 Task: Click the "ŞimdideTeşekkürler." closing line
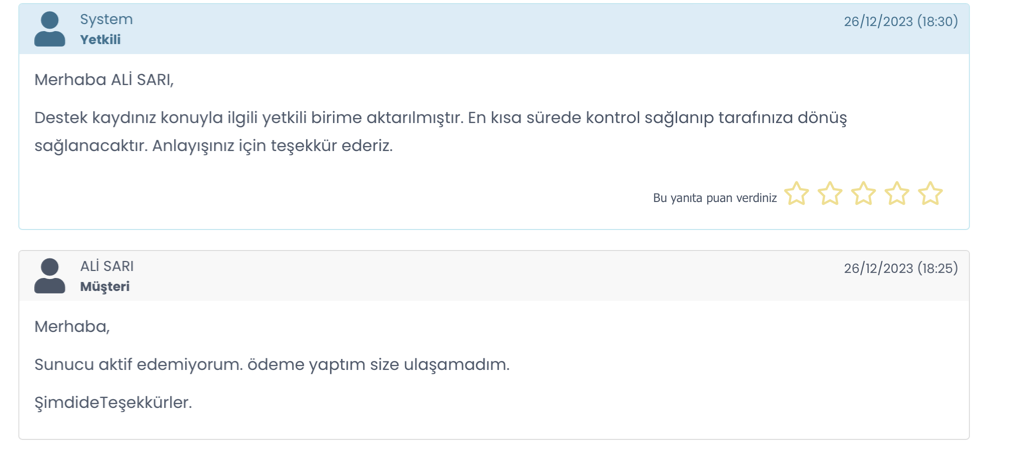pos(113,403)
